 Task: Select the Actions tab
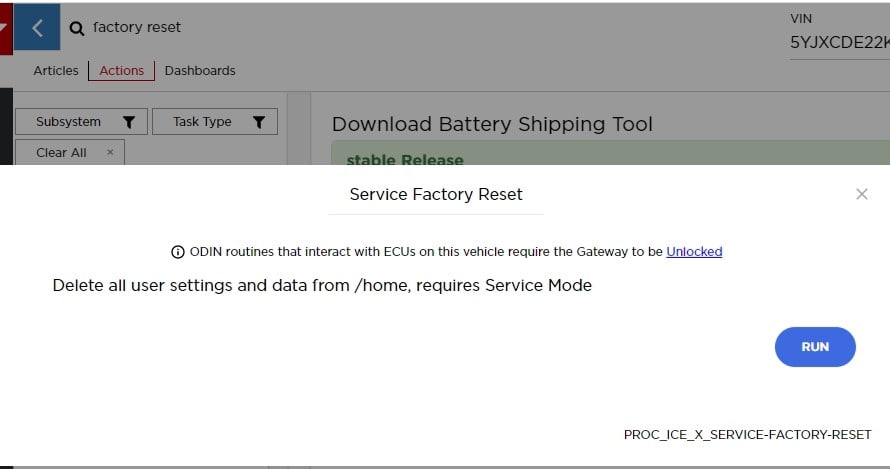coord(121,71)
